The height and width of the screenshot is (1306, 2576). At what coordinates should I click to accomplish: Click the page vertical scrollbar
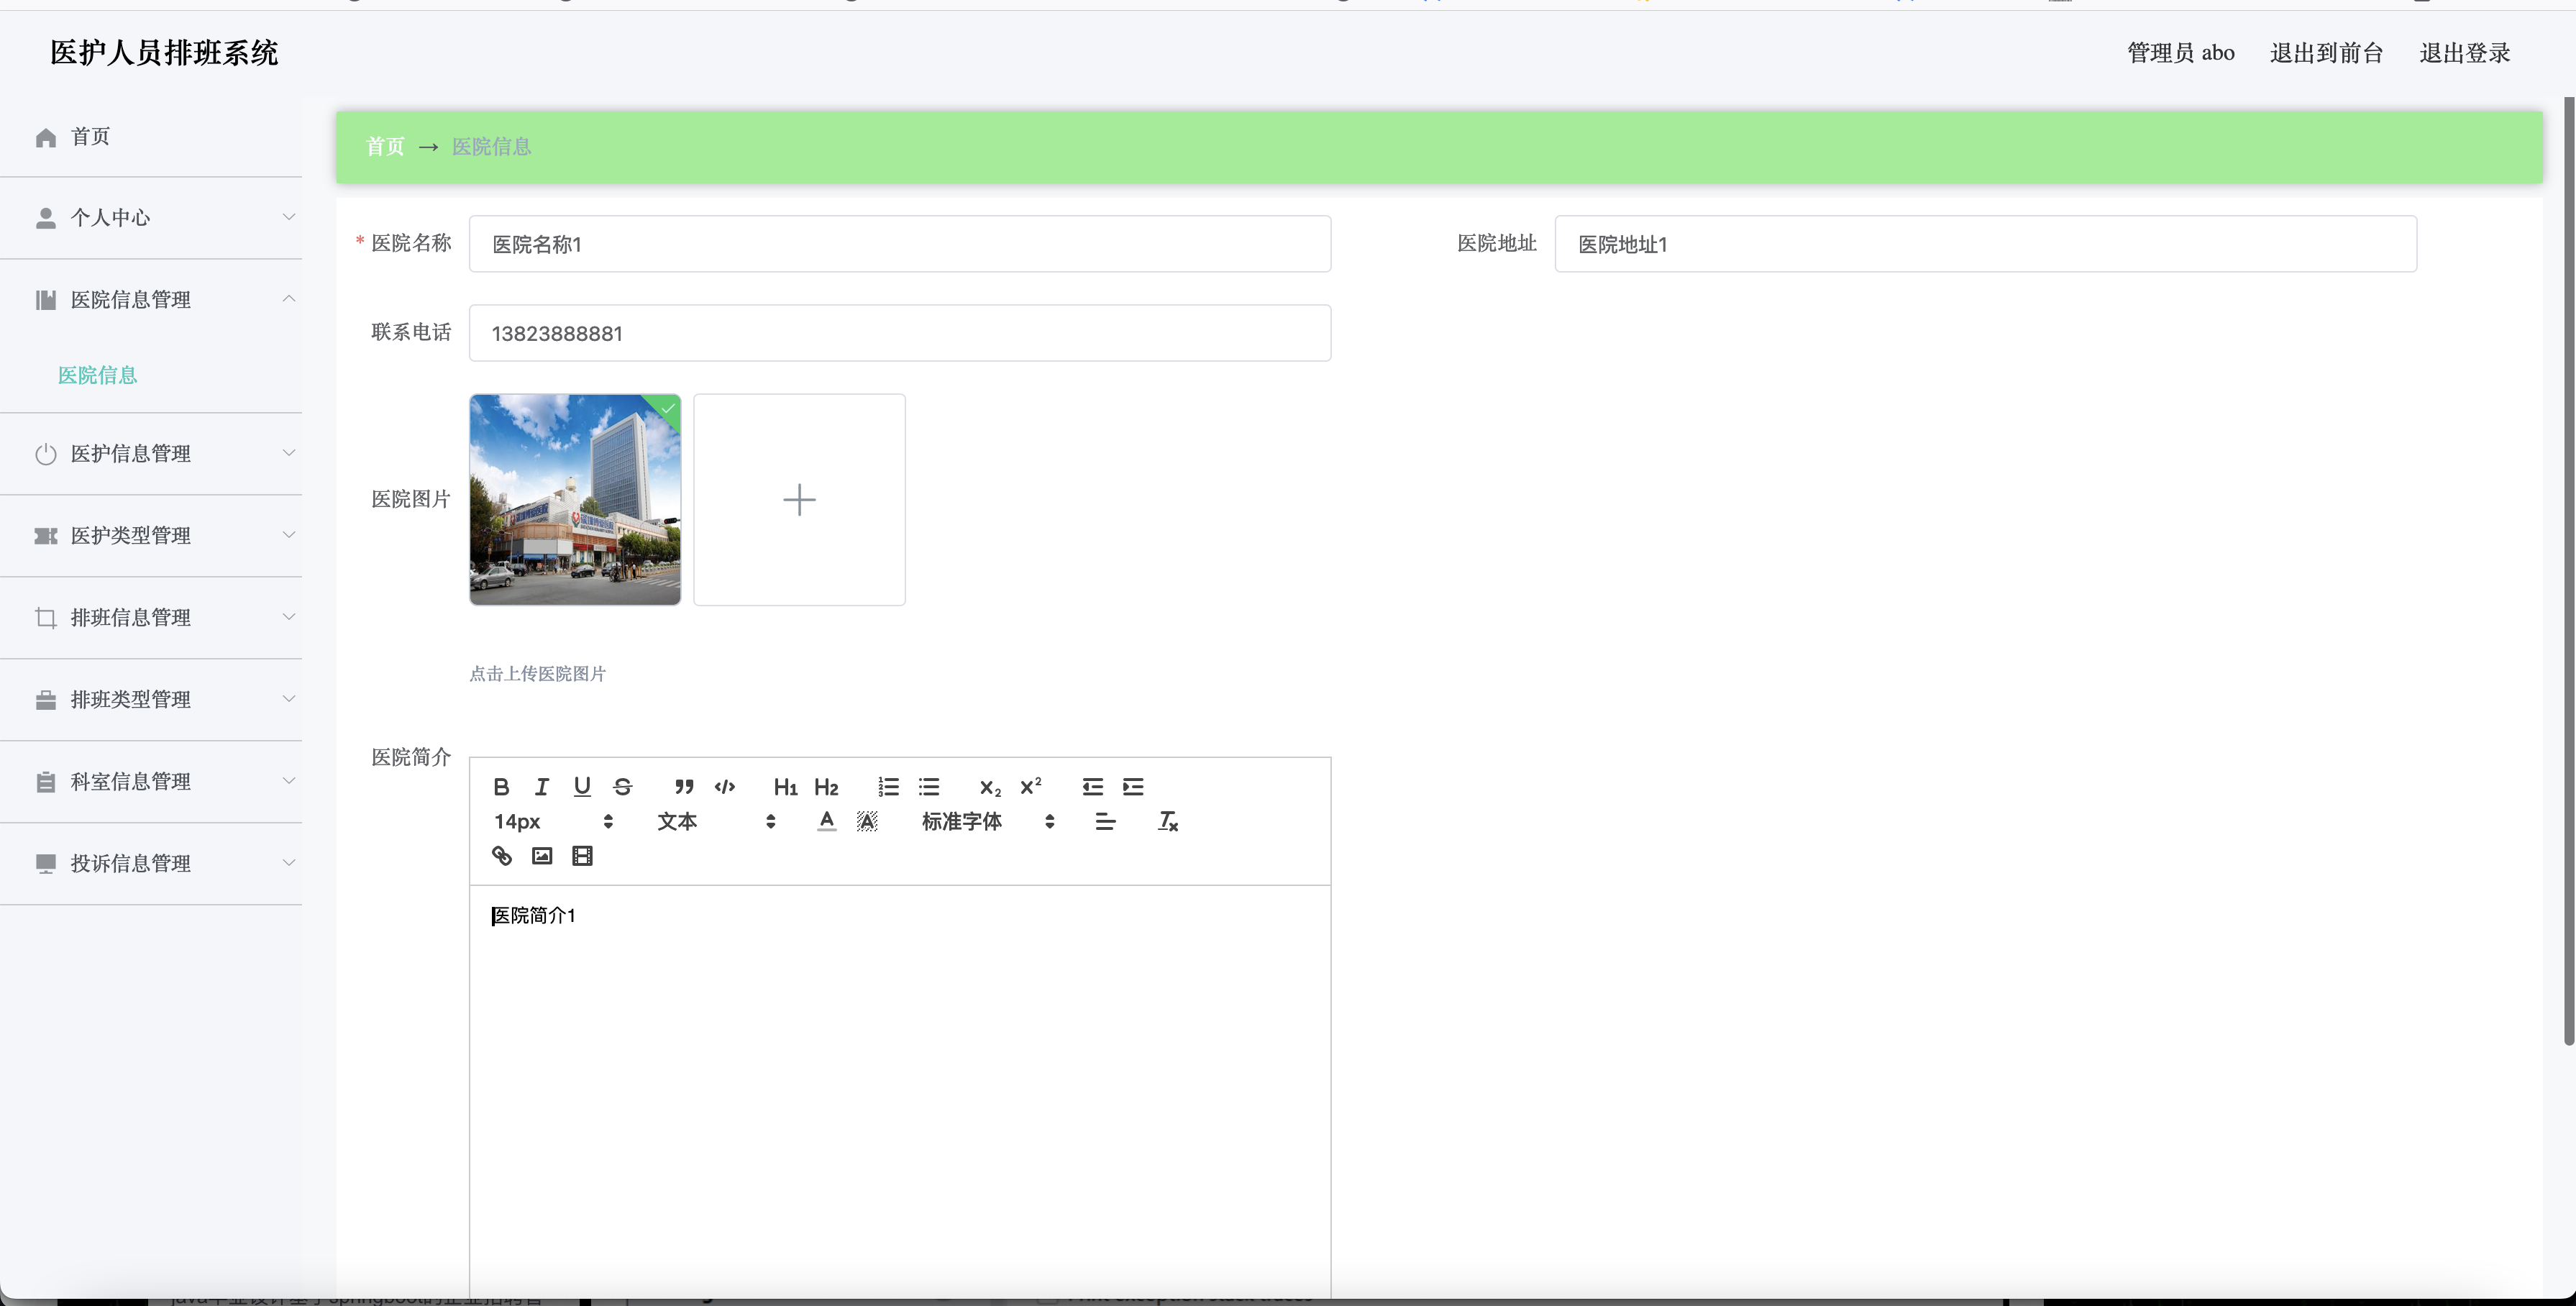tap(2569, 572)
